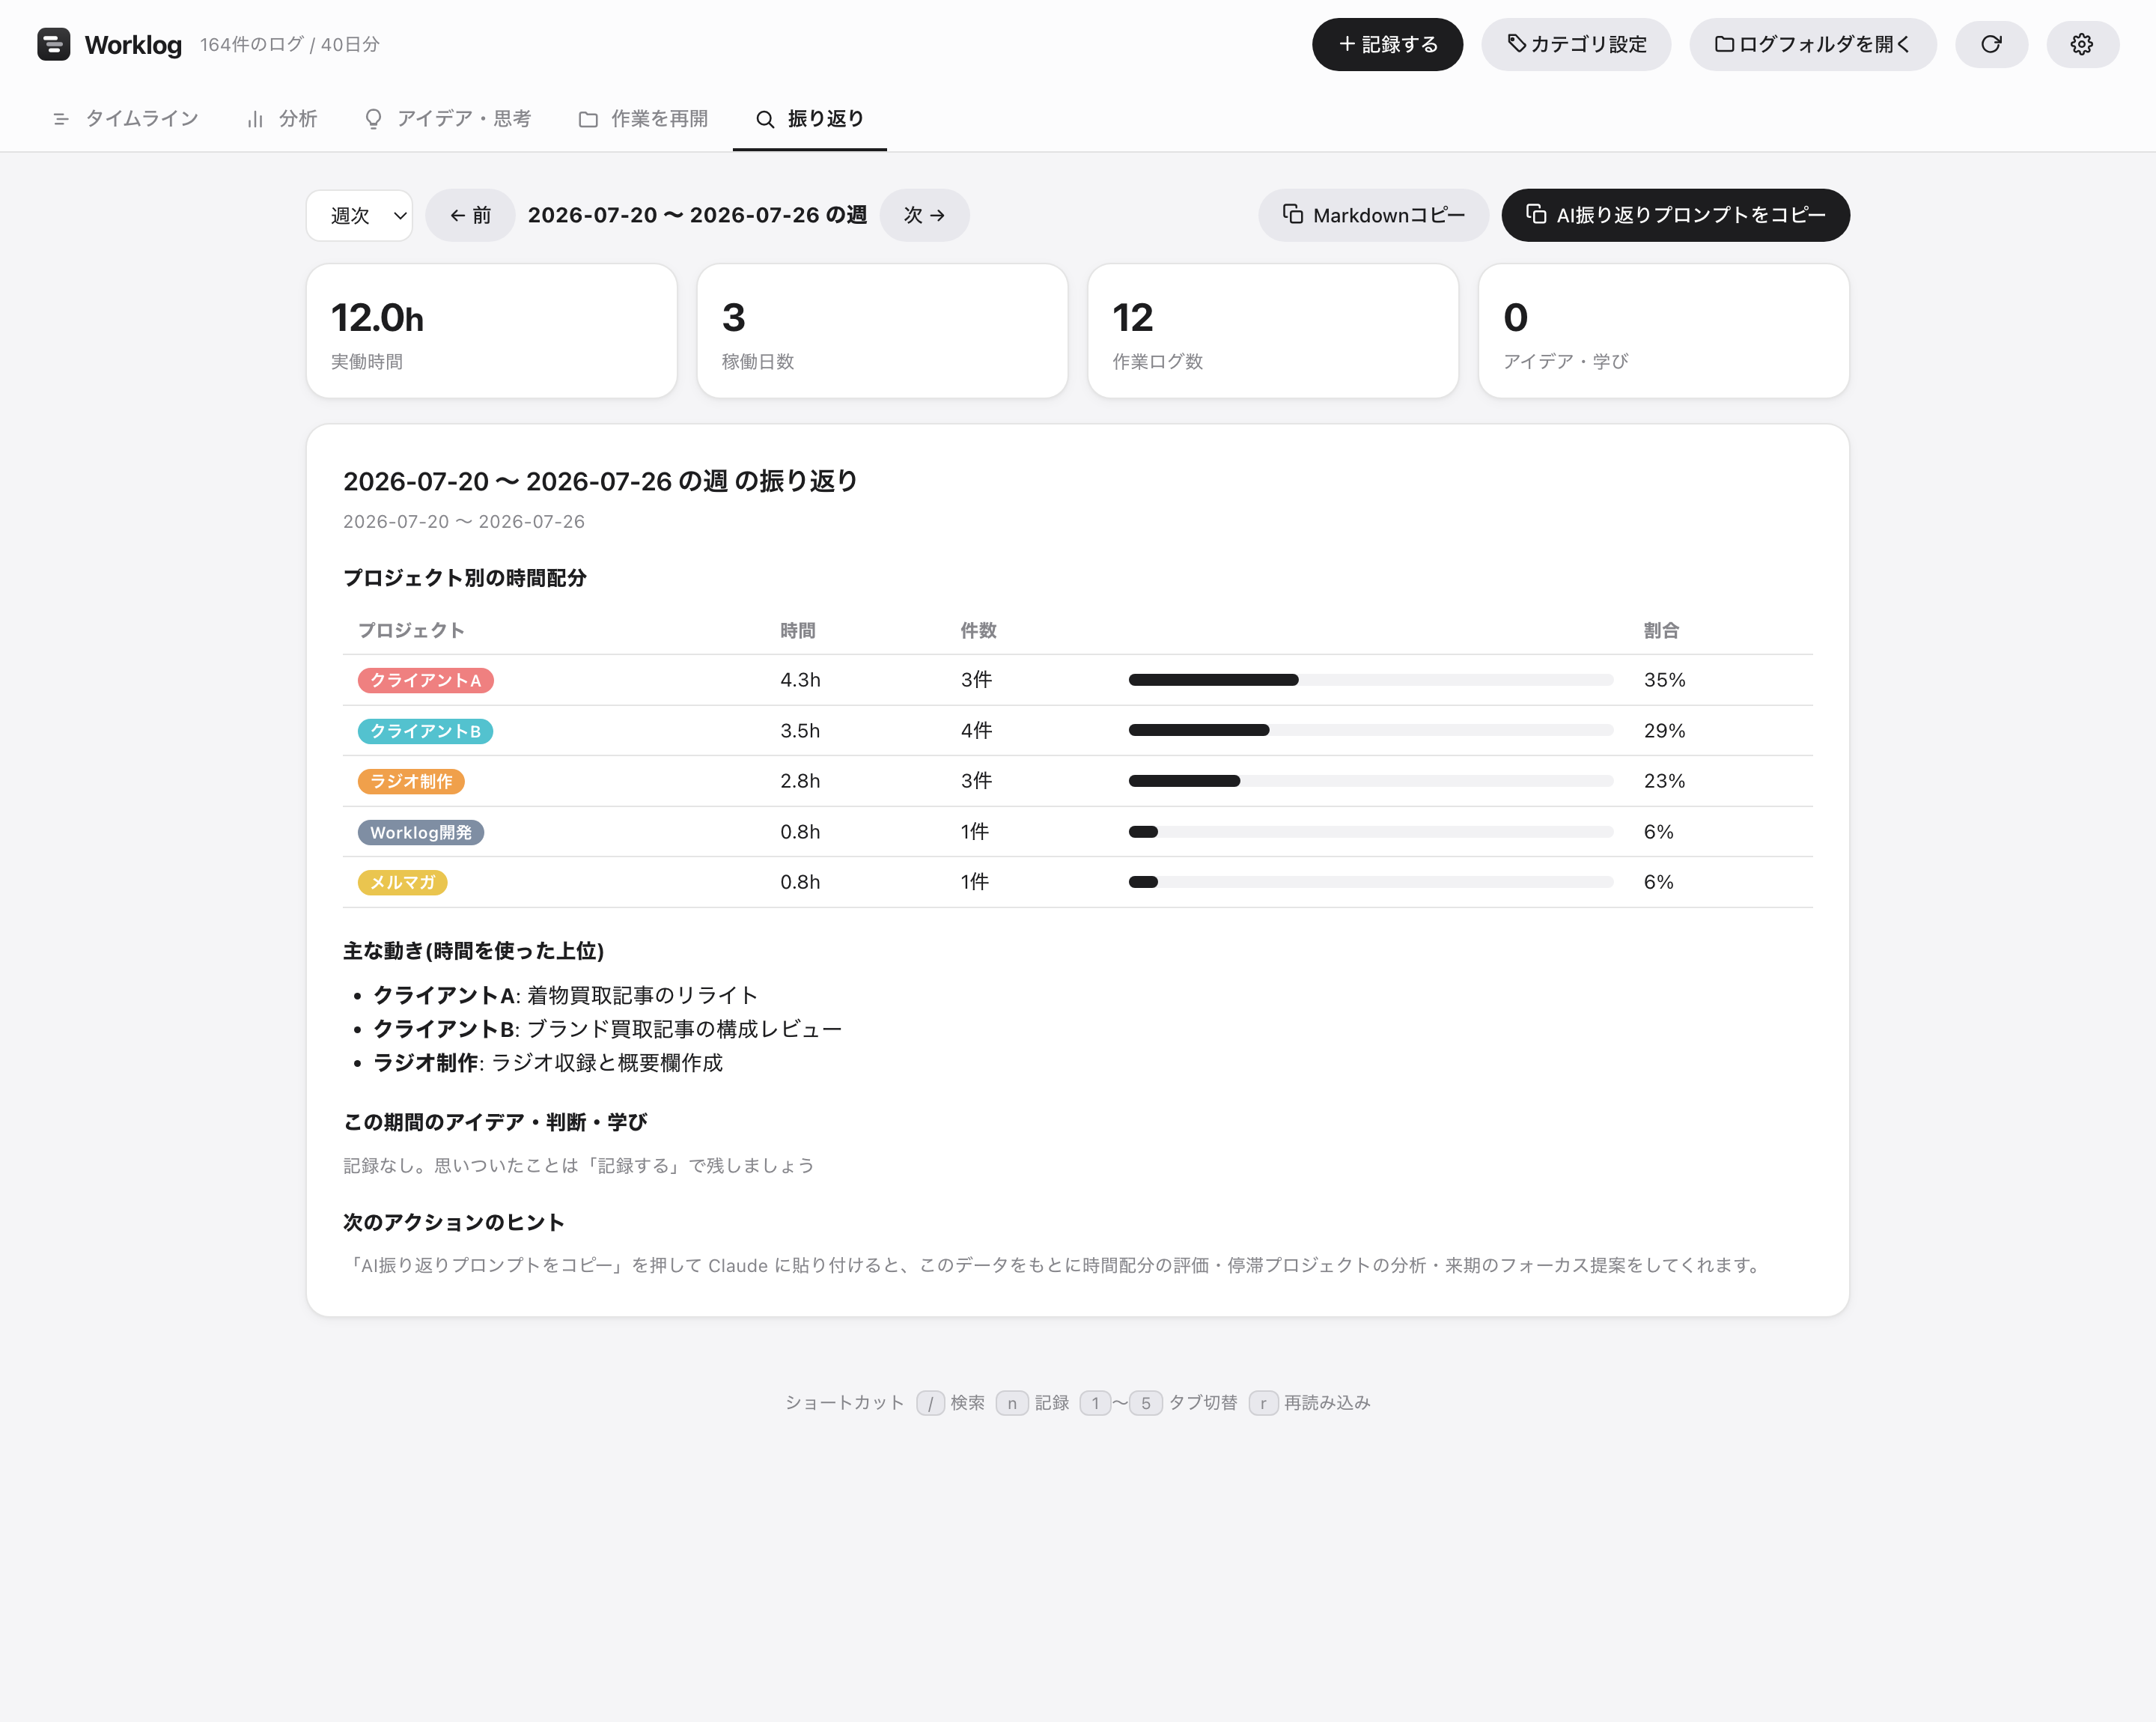Click the Worklog app logo icon
The width and height of the screenshot is (2156, 1722).
tap(53, 44)
